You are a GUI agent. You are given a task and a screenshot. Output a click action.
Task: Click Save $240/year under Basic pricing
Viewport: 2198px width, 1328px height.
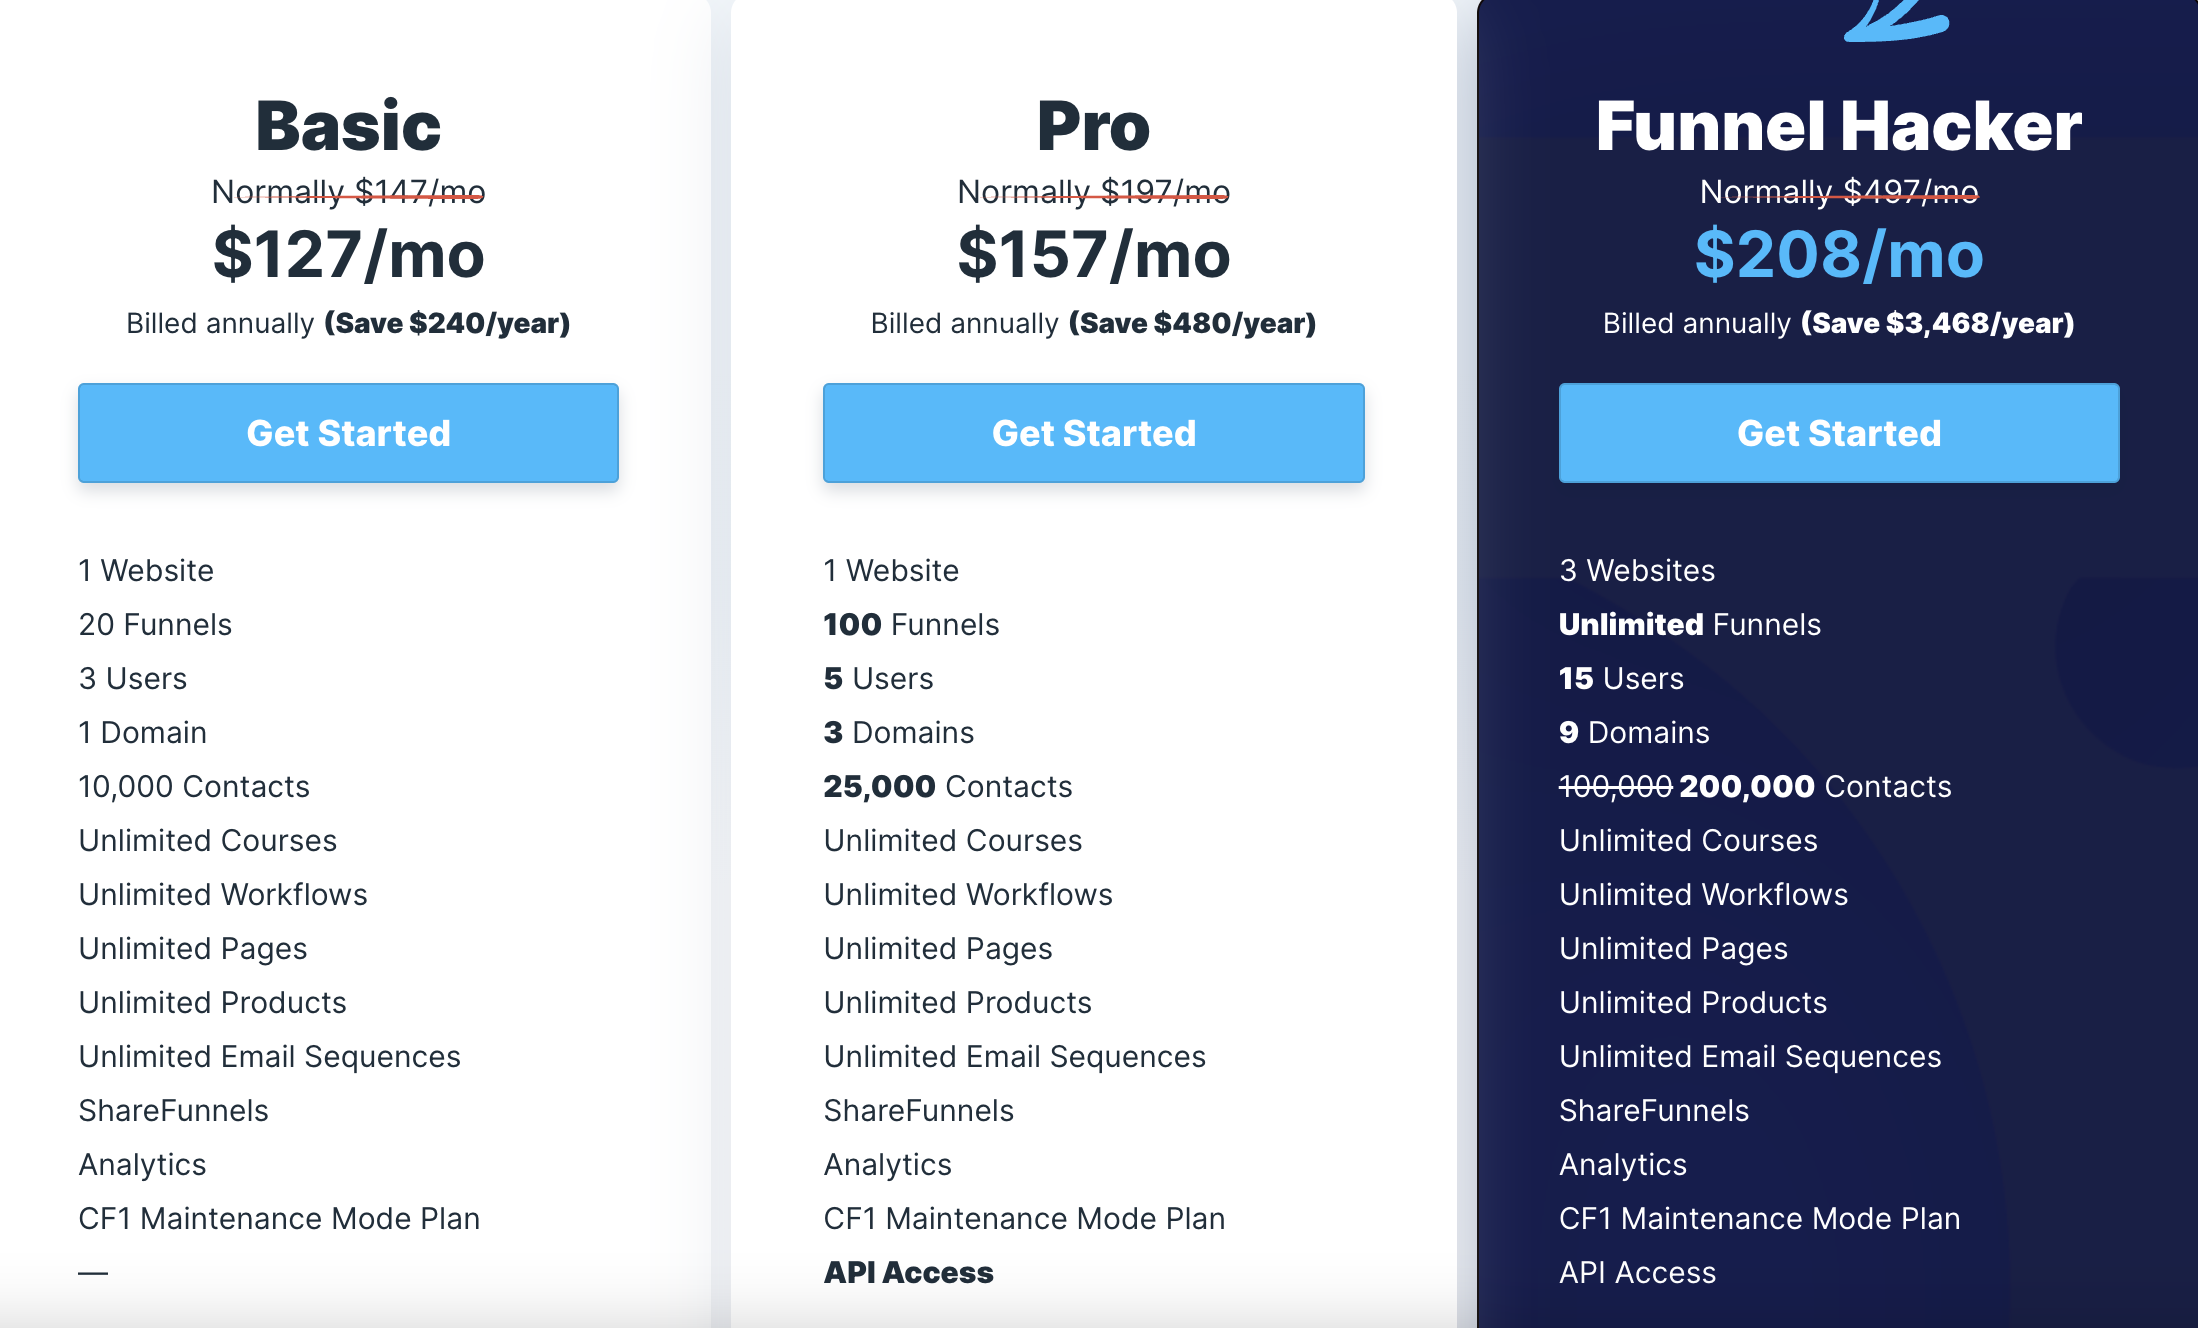click(448, 322)
